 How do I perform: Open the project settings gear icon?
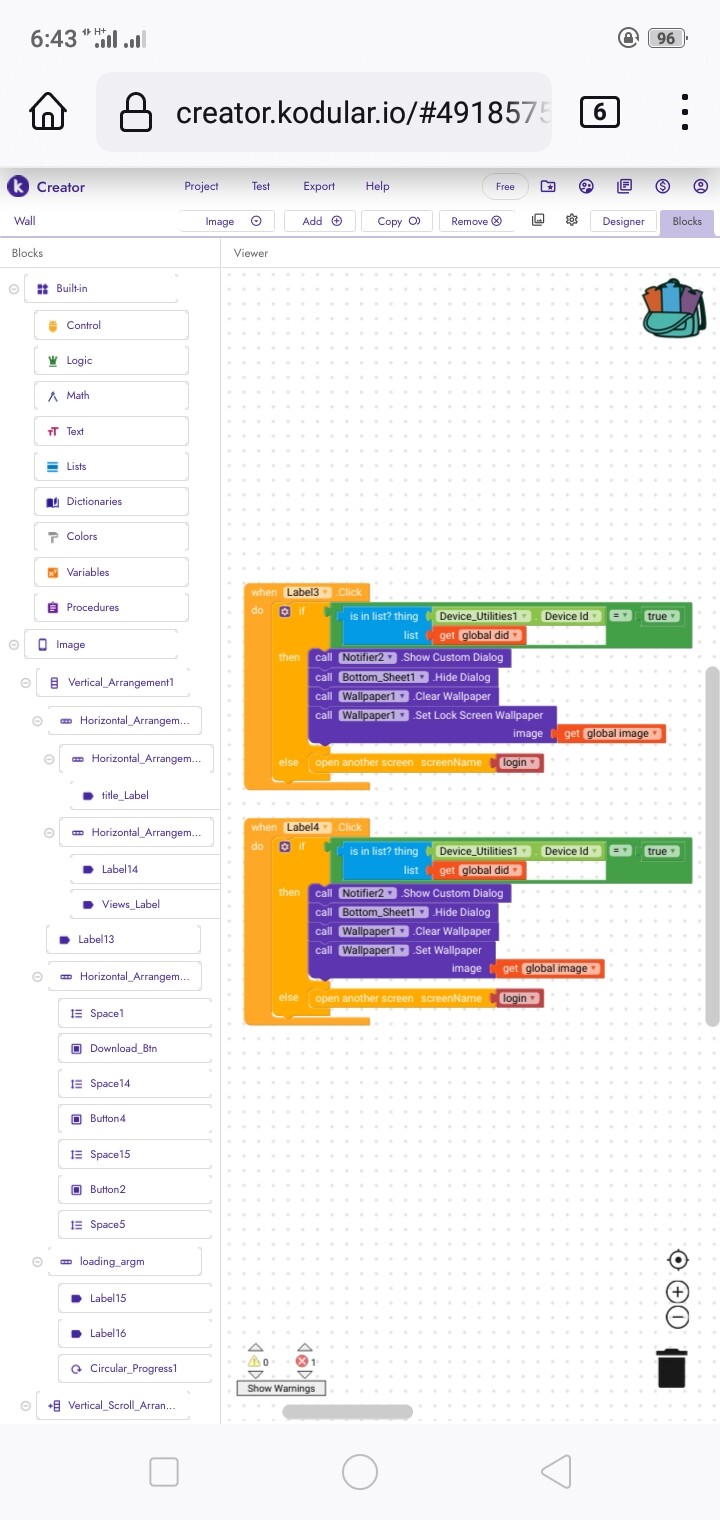tap(571, 220)
